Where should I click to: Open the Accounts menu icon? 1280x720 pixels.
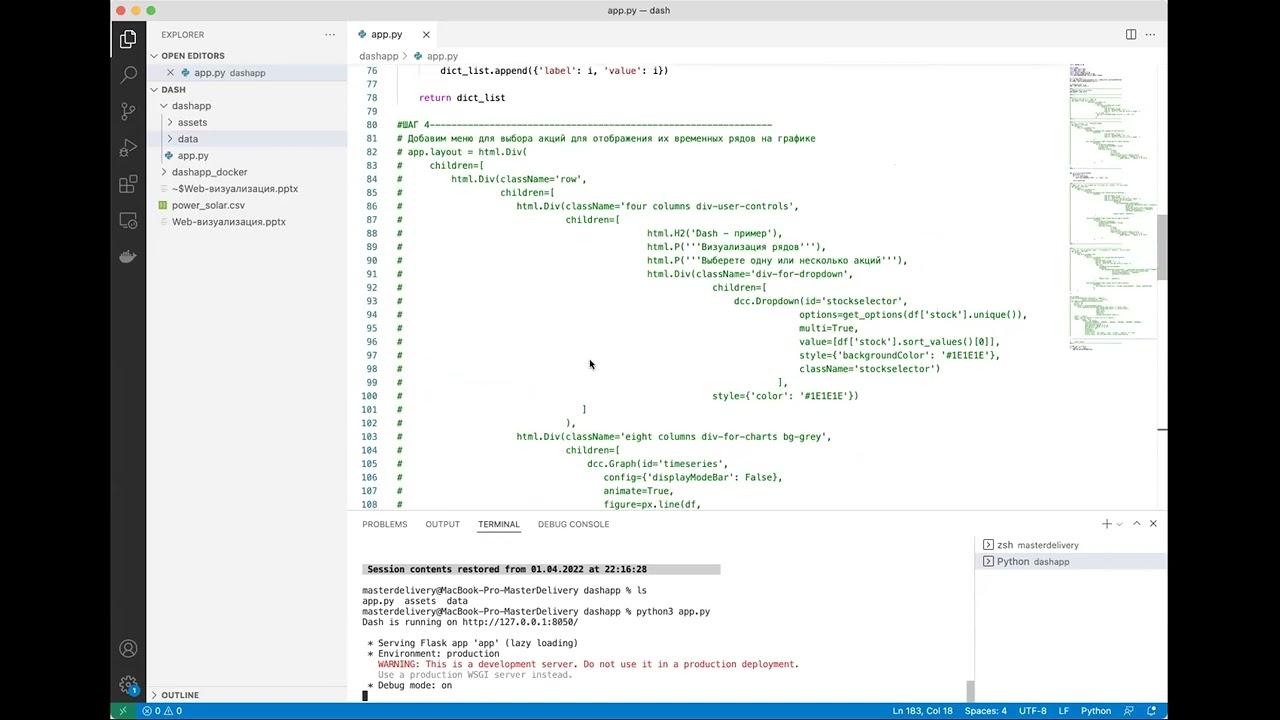(x=128, y=649)
